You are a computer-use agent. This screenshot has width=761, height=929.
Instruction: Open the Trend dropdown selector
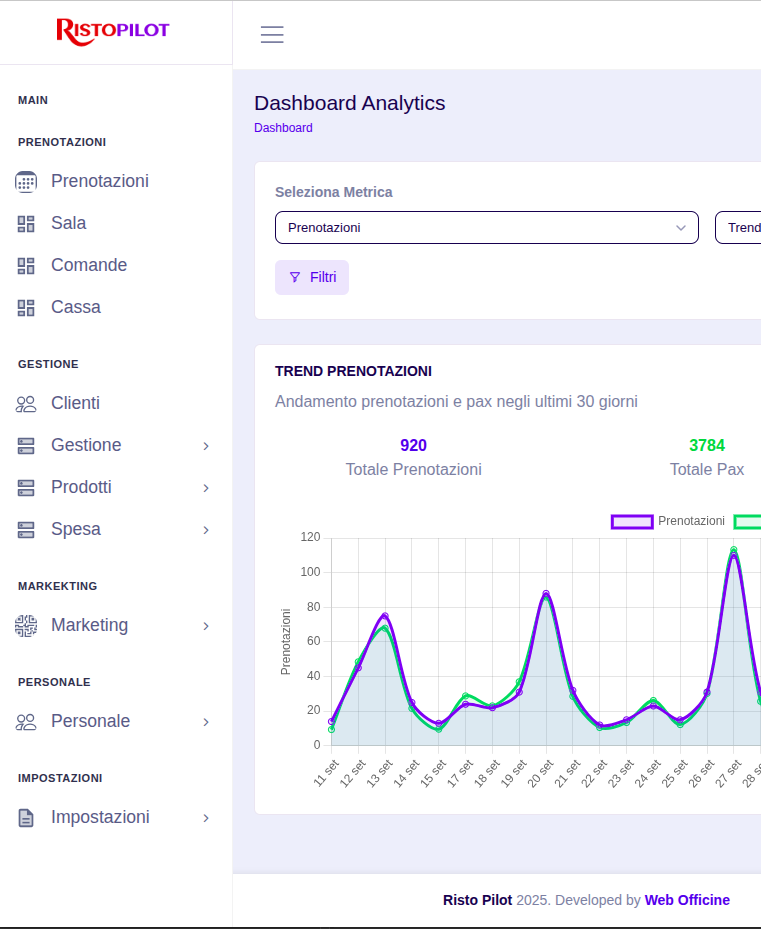(738, 227)
